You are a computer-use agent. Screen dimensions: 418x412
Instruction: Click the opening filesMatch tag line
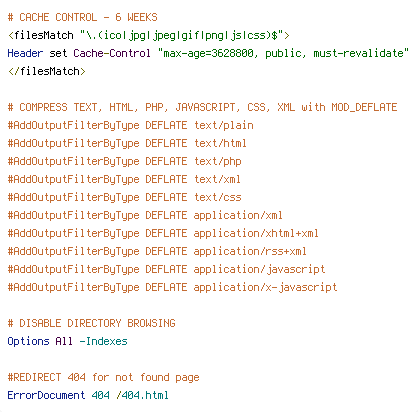149,35
